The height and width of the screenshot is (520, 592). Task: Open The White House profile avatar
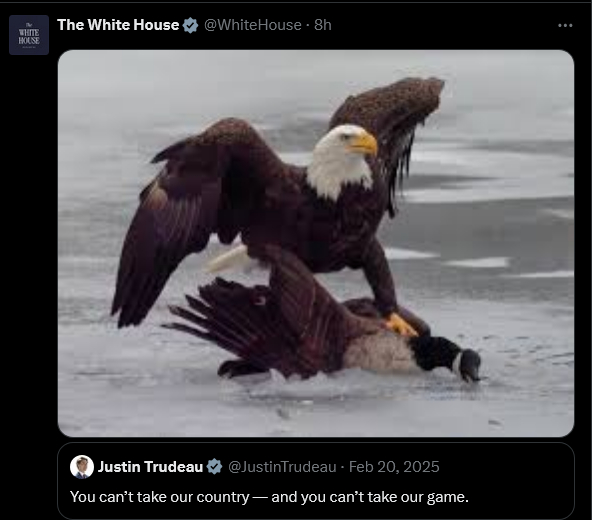(29, 35)
